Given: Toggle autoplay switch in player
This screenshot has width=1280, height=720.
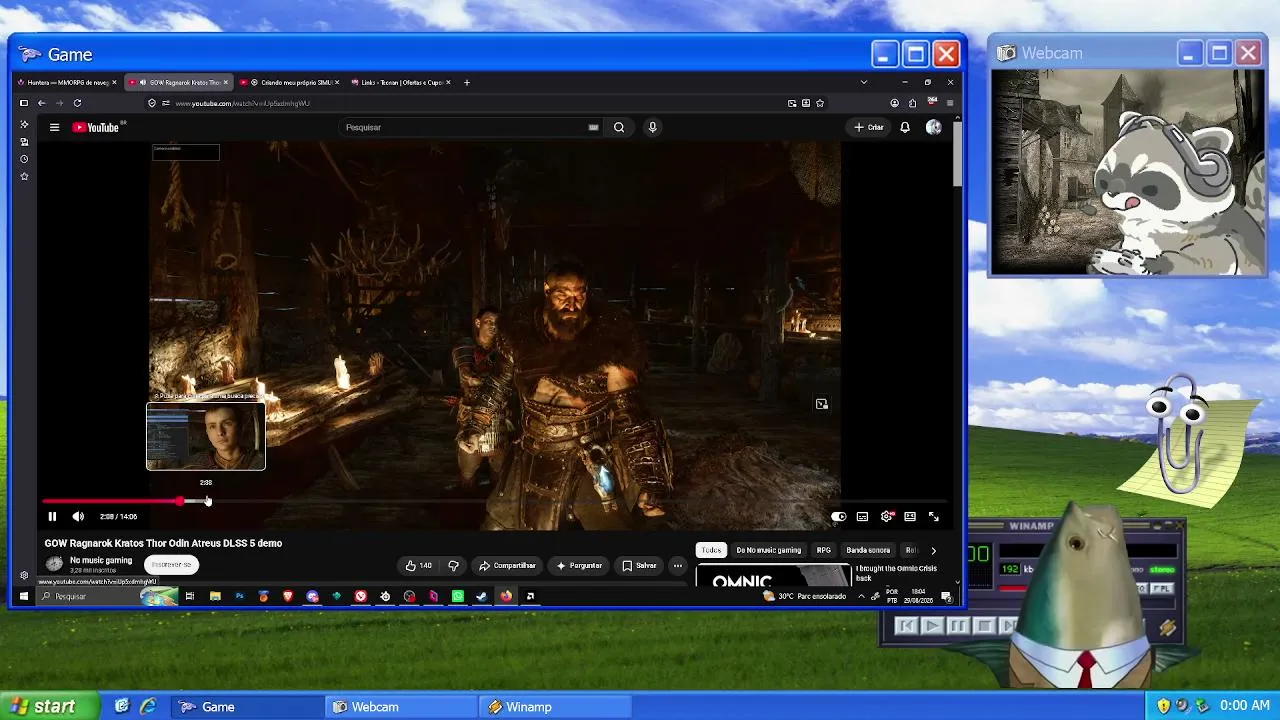Looking at the screenshot, I should click(838, 517).
